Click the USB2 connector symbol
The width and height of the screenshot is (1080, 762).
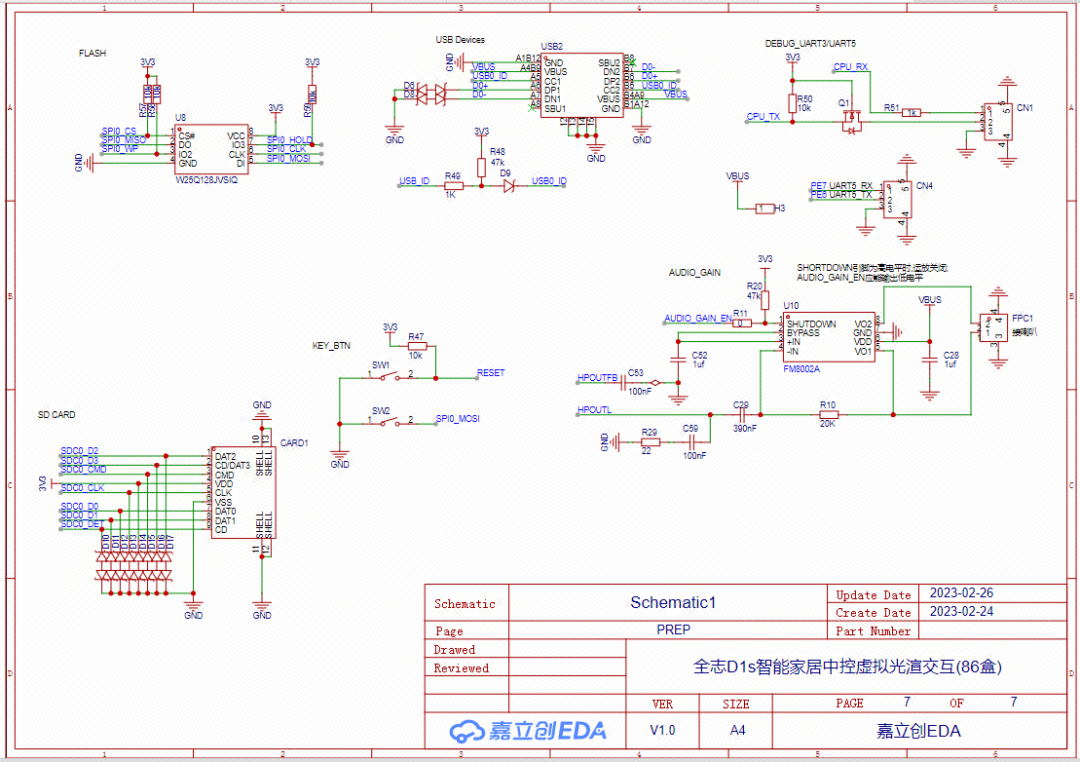[580, 85]
